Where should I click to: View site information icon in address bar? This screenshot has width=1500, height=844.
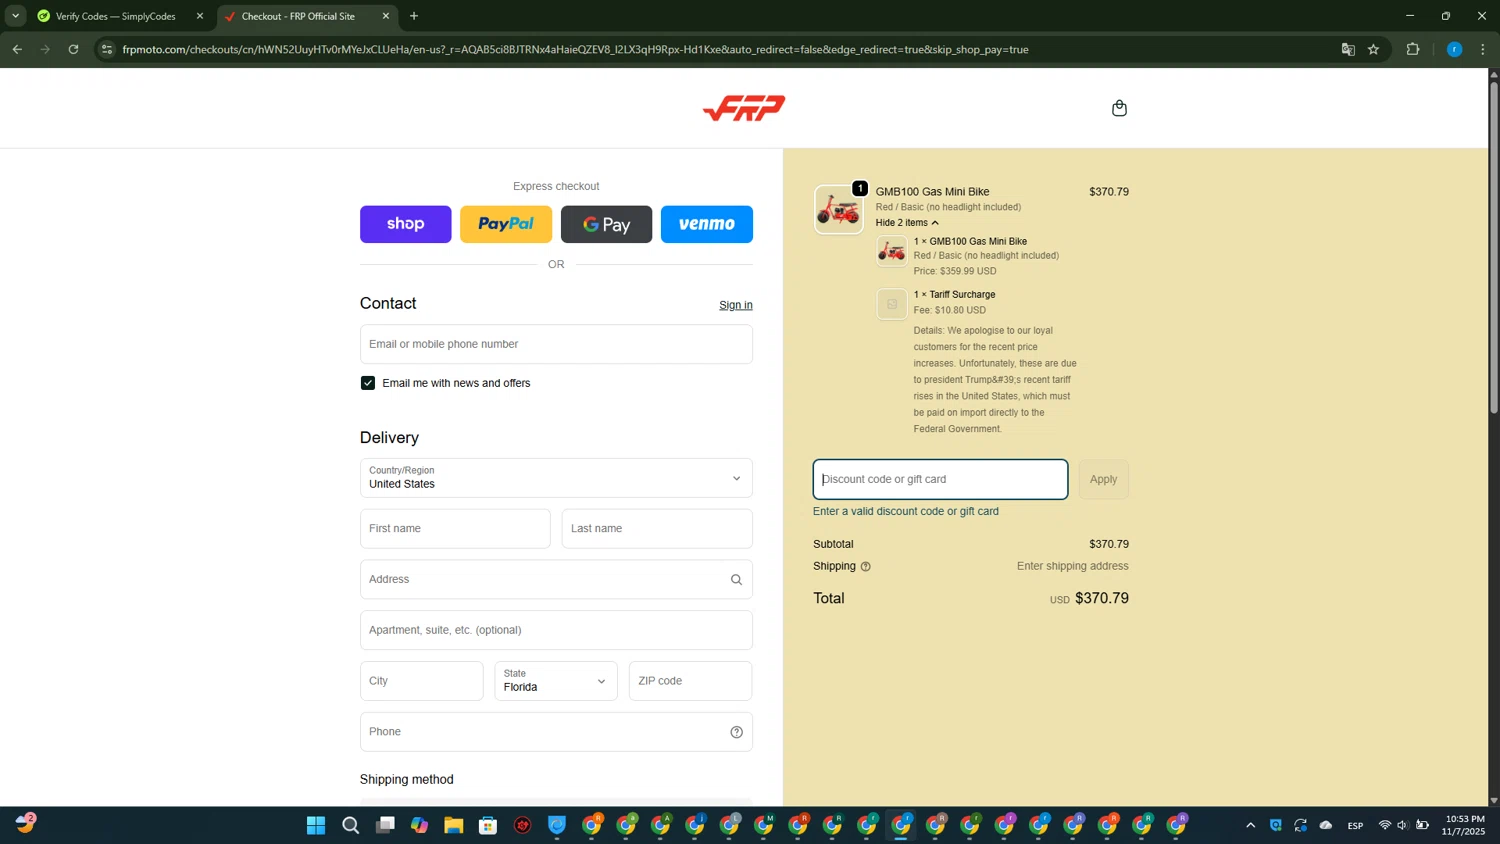pos(107,49)
